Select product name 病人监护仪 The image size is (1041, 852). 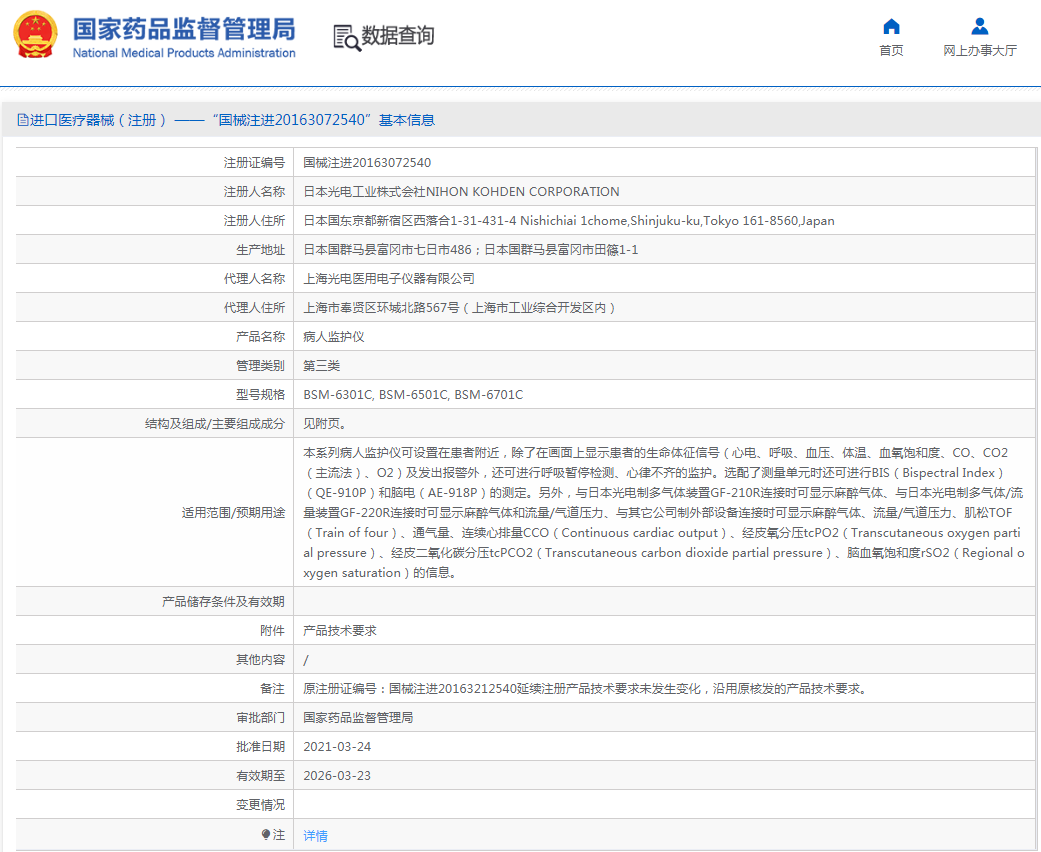coord(334,337)
